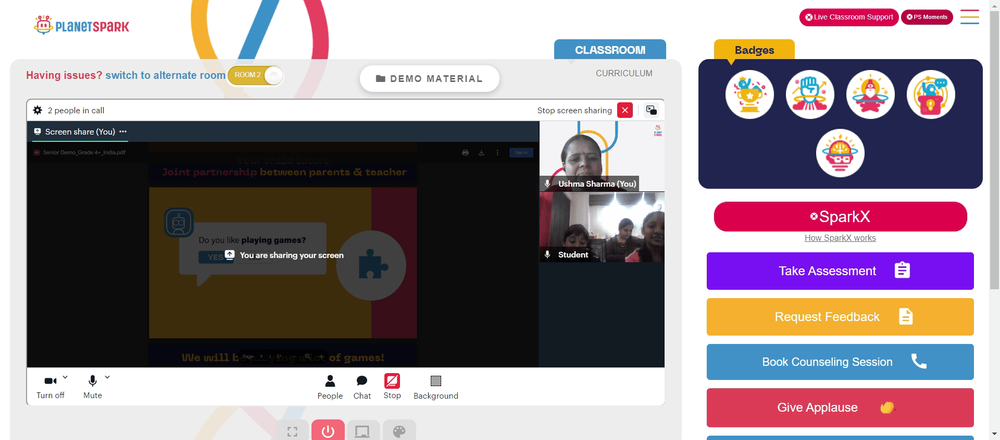Toggle picture-in-picture layout icon

click(x=651, y=110)
